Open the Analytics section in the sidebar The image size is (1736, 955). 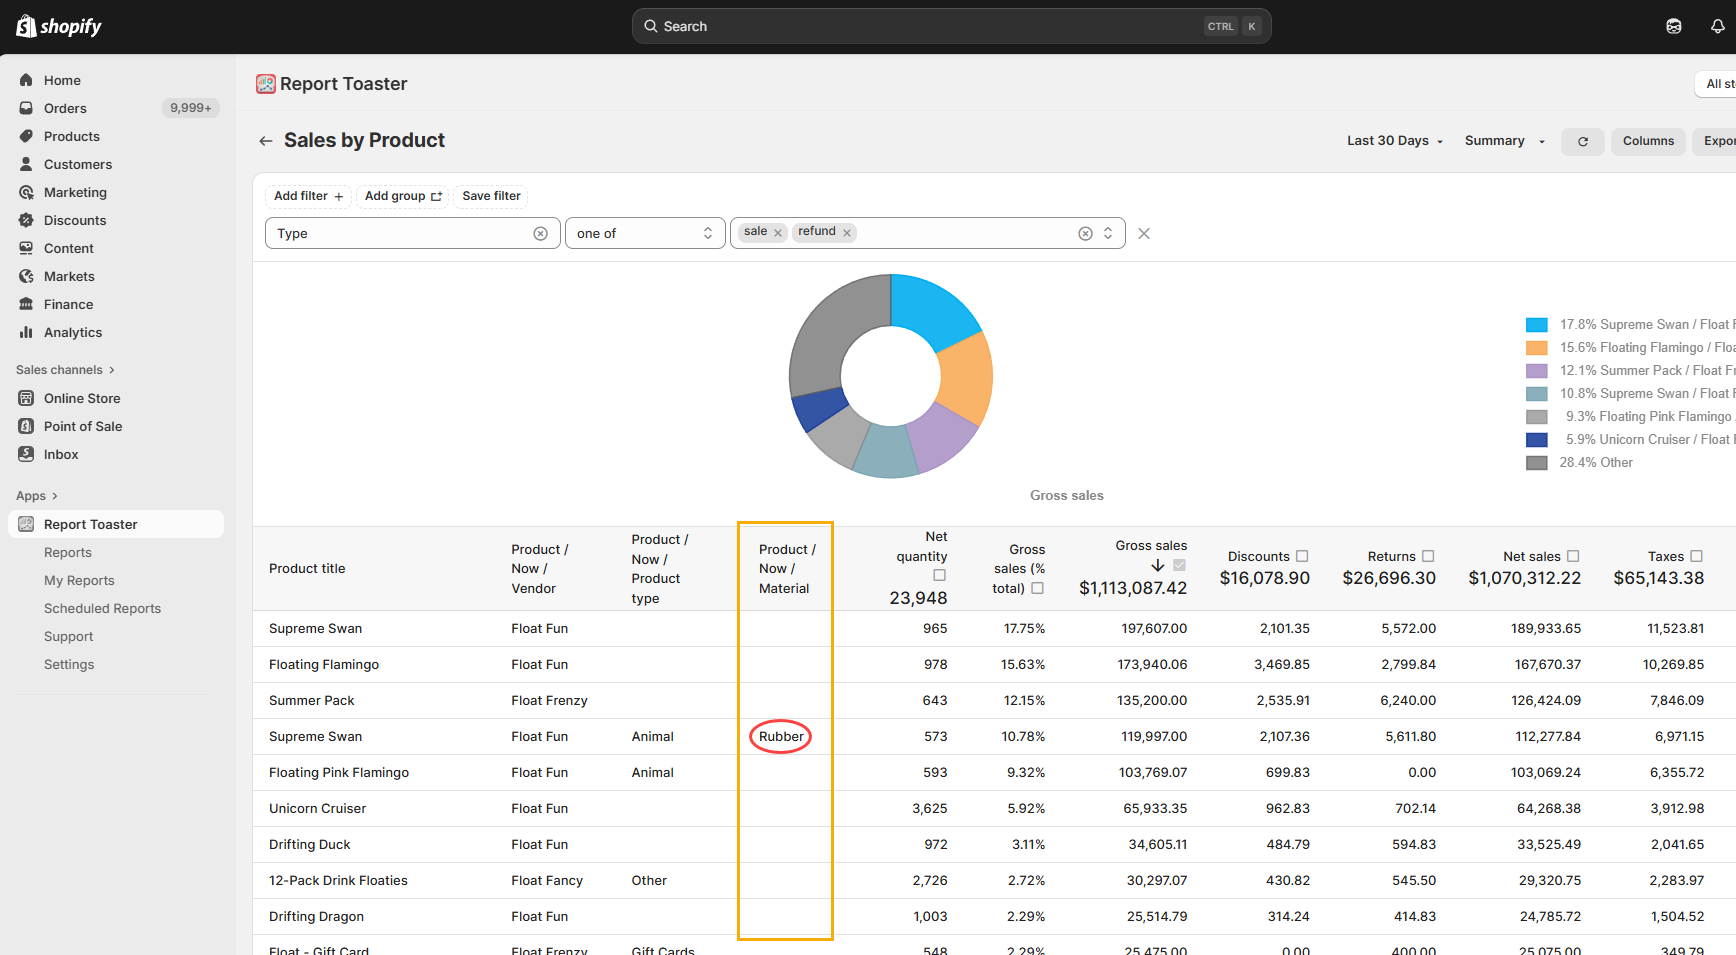click(73, 332)
